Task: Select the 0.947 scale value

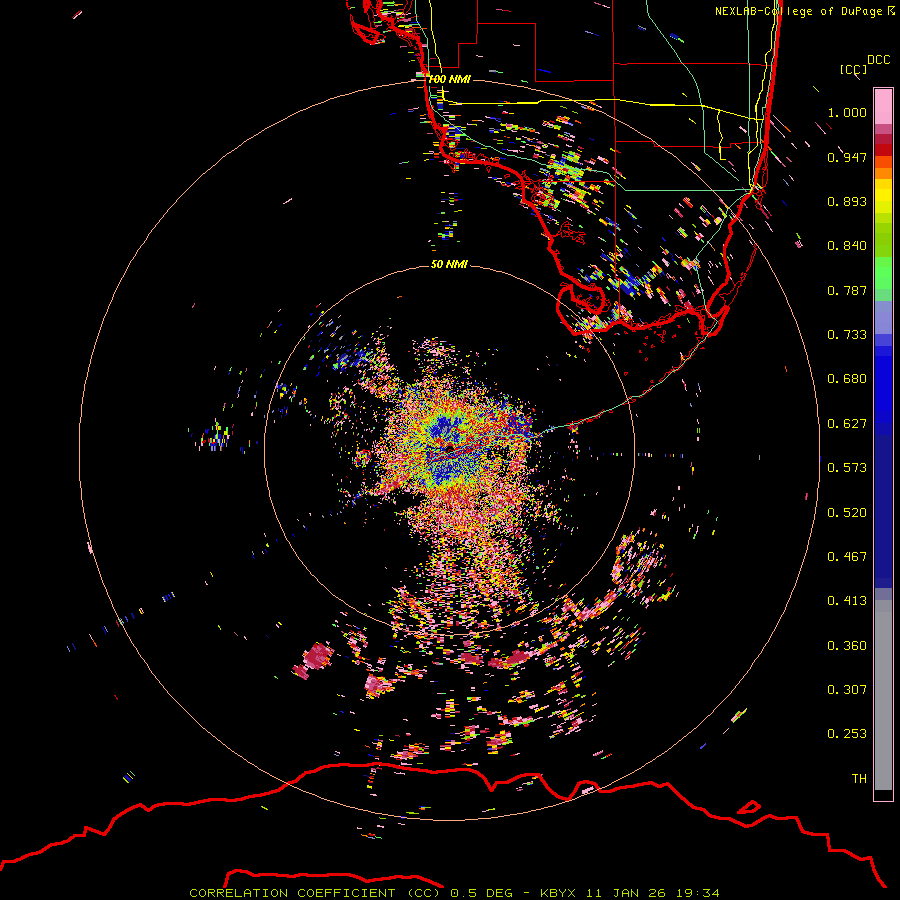Action: (847, 157)
